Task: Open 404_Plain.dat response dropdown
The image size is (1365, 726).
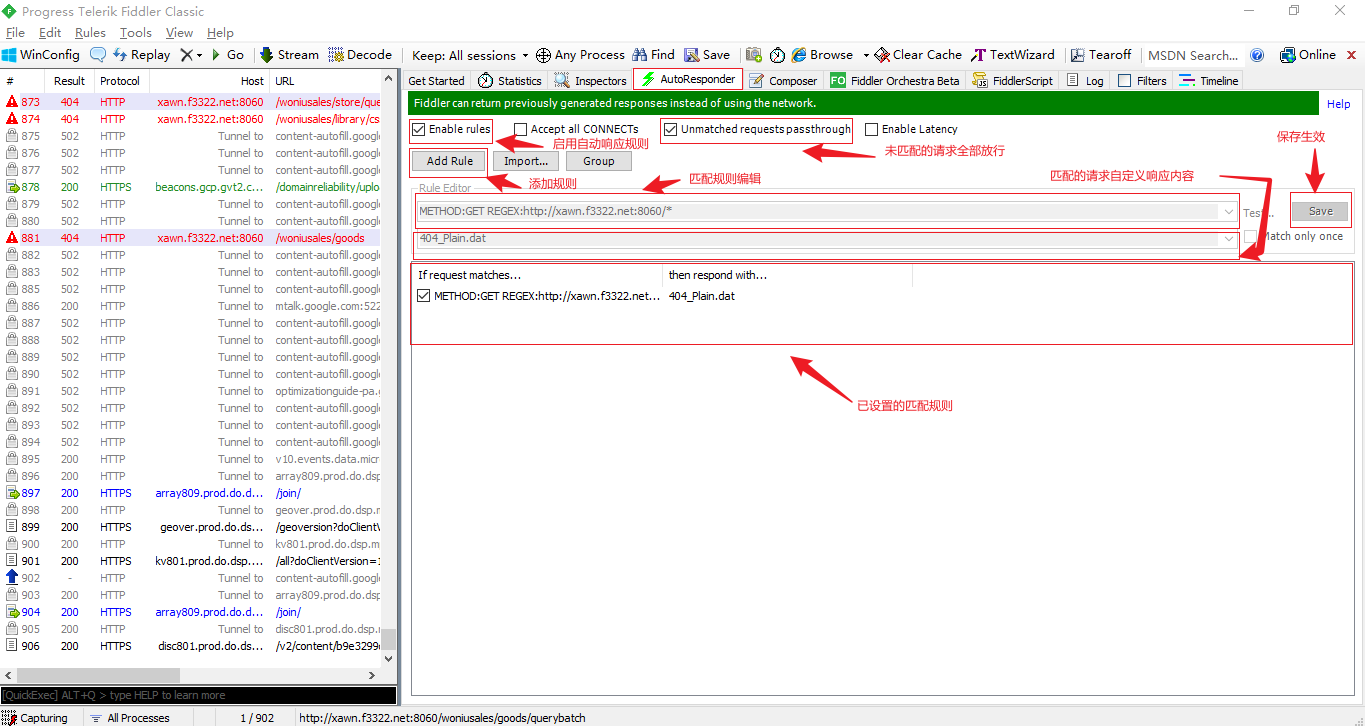Action: coord(1227,239)
